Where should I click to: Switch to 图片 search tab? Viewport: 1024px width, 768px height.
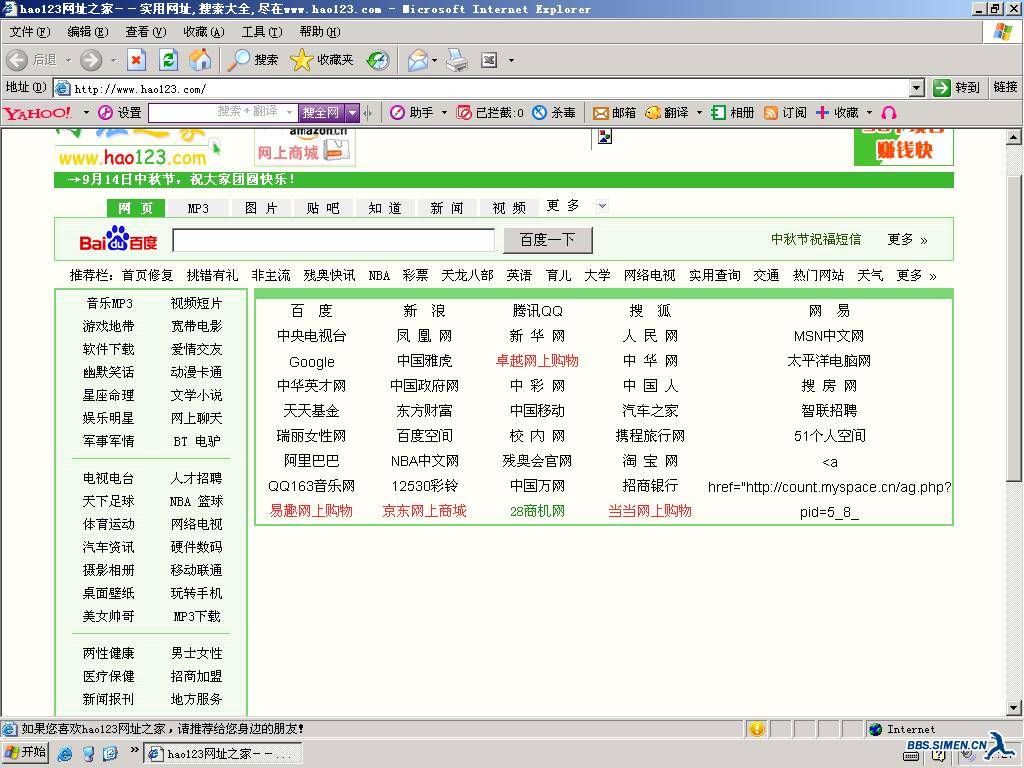tap(261, 208)
